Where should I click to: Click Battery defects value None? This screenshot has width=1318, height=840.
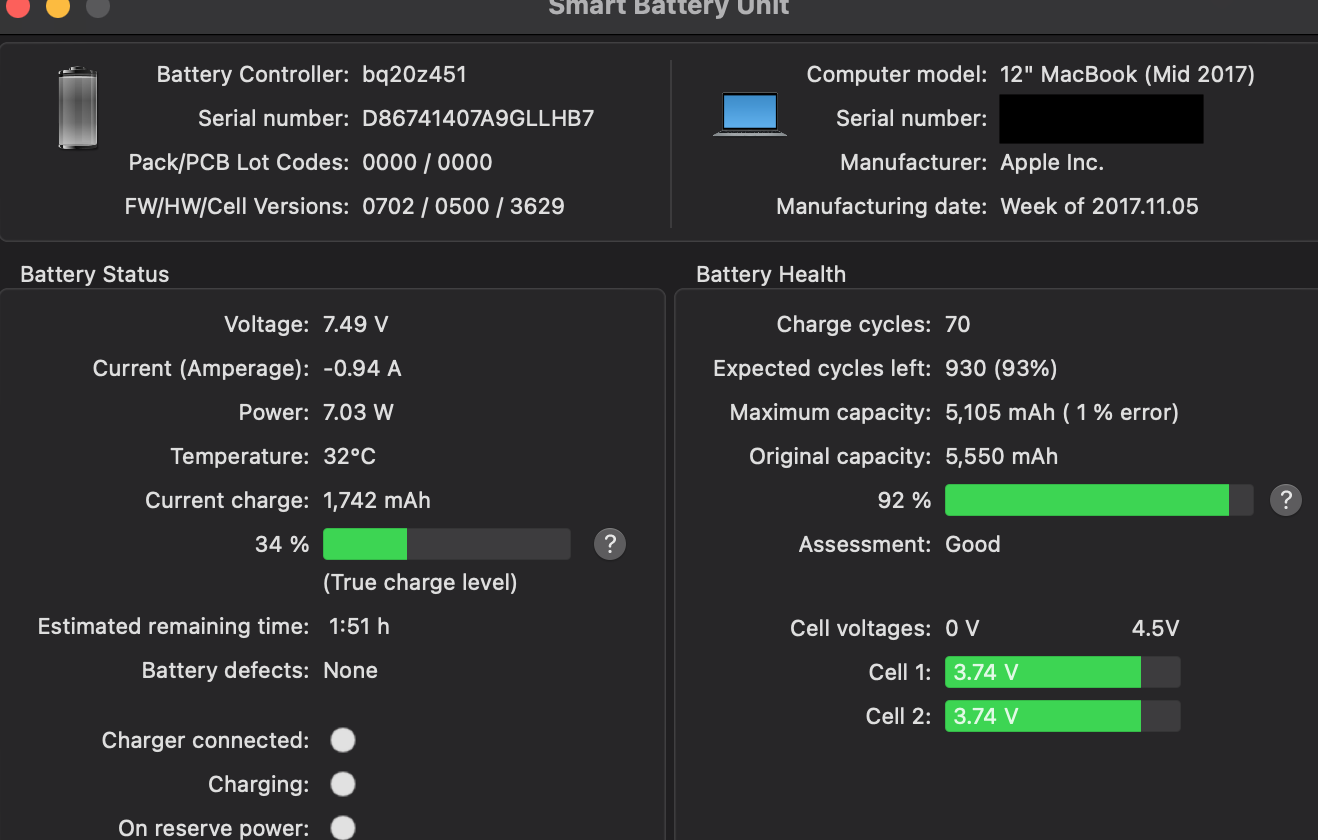click(x=350, y=670)
